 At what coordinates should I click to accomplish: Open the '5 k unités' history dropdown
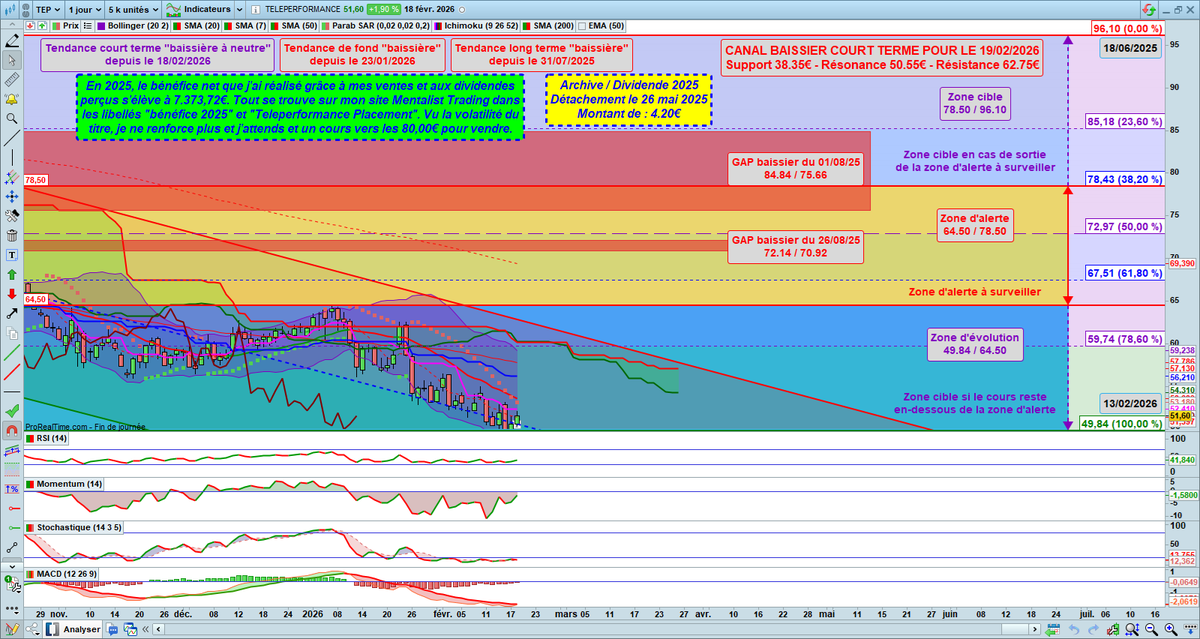pos(131,9)
